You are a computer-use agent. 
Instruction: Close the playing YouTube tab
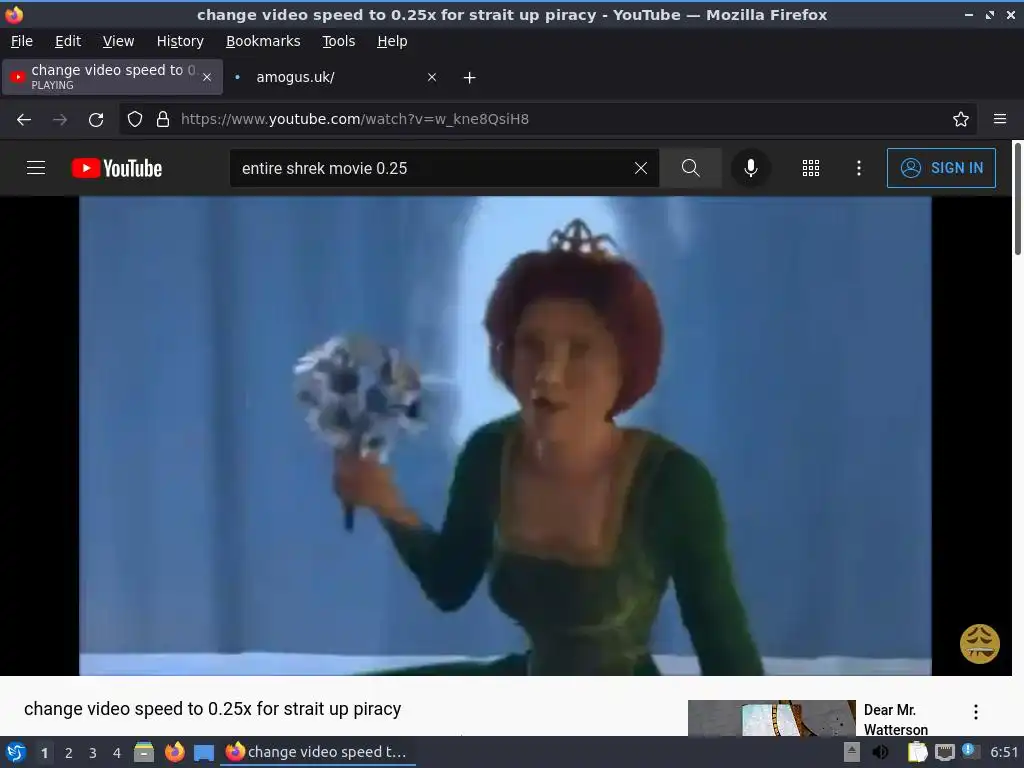coord(207,77)
